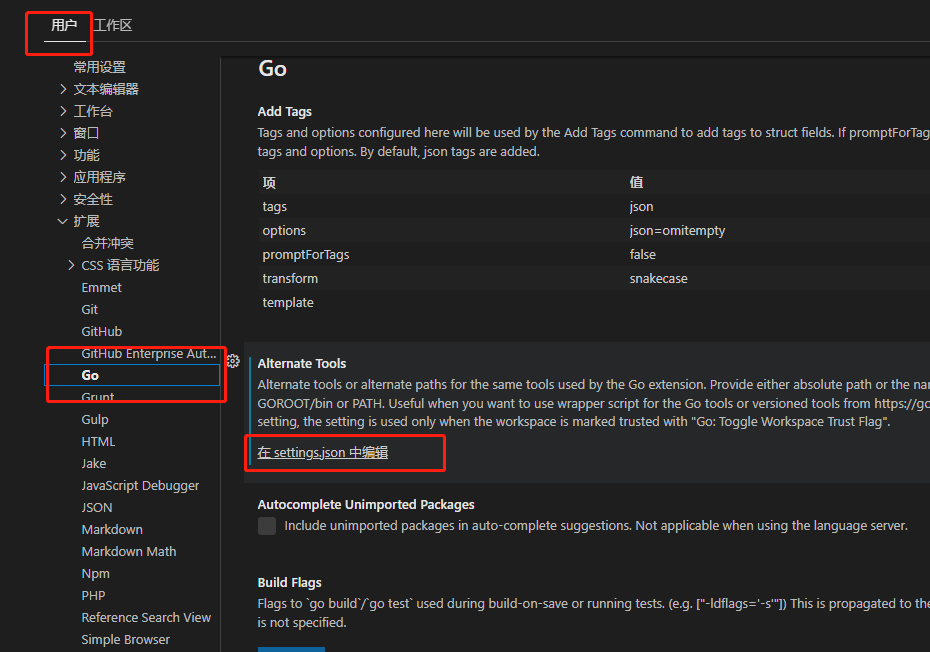This screenshot has width=930, height=652.
Task: Expand the 工作台 tree node
Action: [x=64, y=111]
